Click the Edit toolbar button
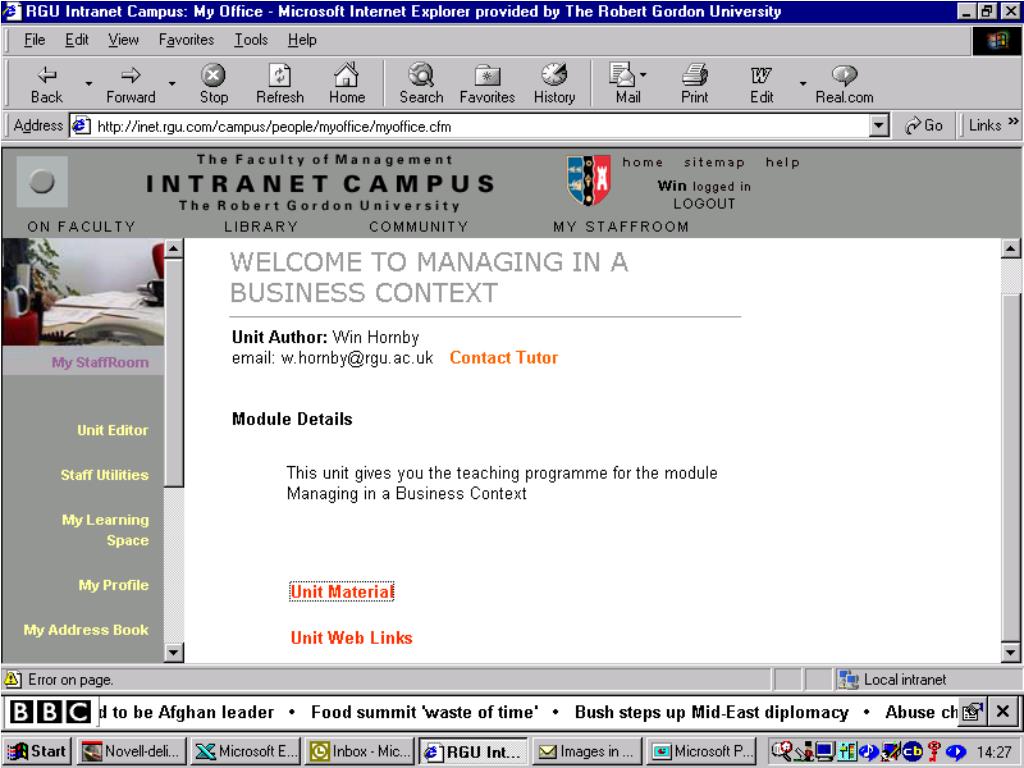Viewport: 1024px width, 768px height. (x=761, y=84)
